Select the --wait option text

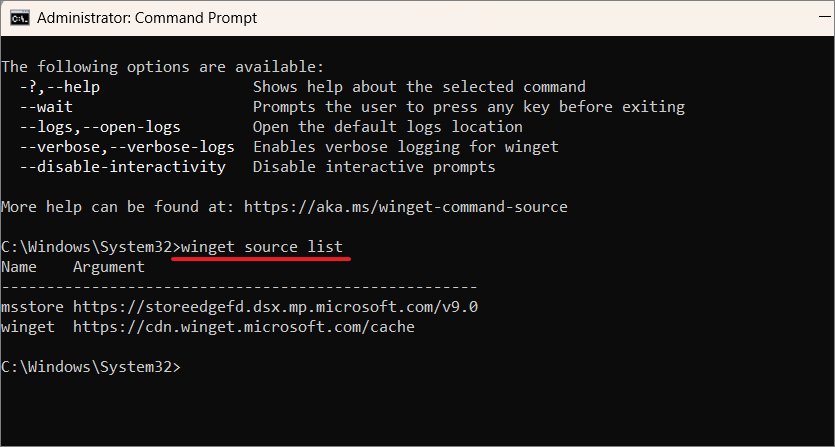pyautogui.click(x=46, y=107)
